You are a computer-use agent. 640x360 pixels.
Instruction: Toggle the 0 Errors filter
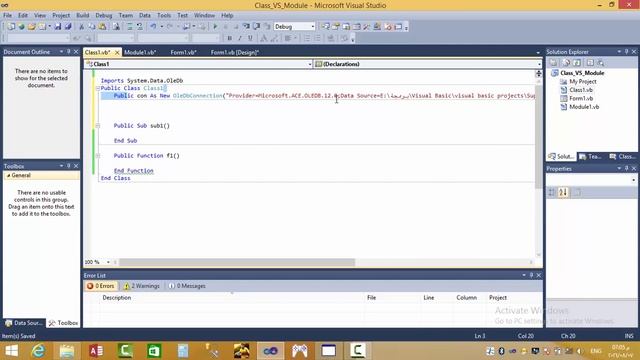[100, 286]
